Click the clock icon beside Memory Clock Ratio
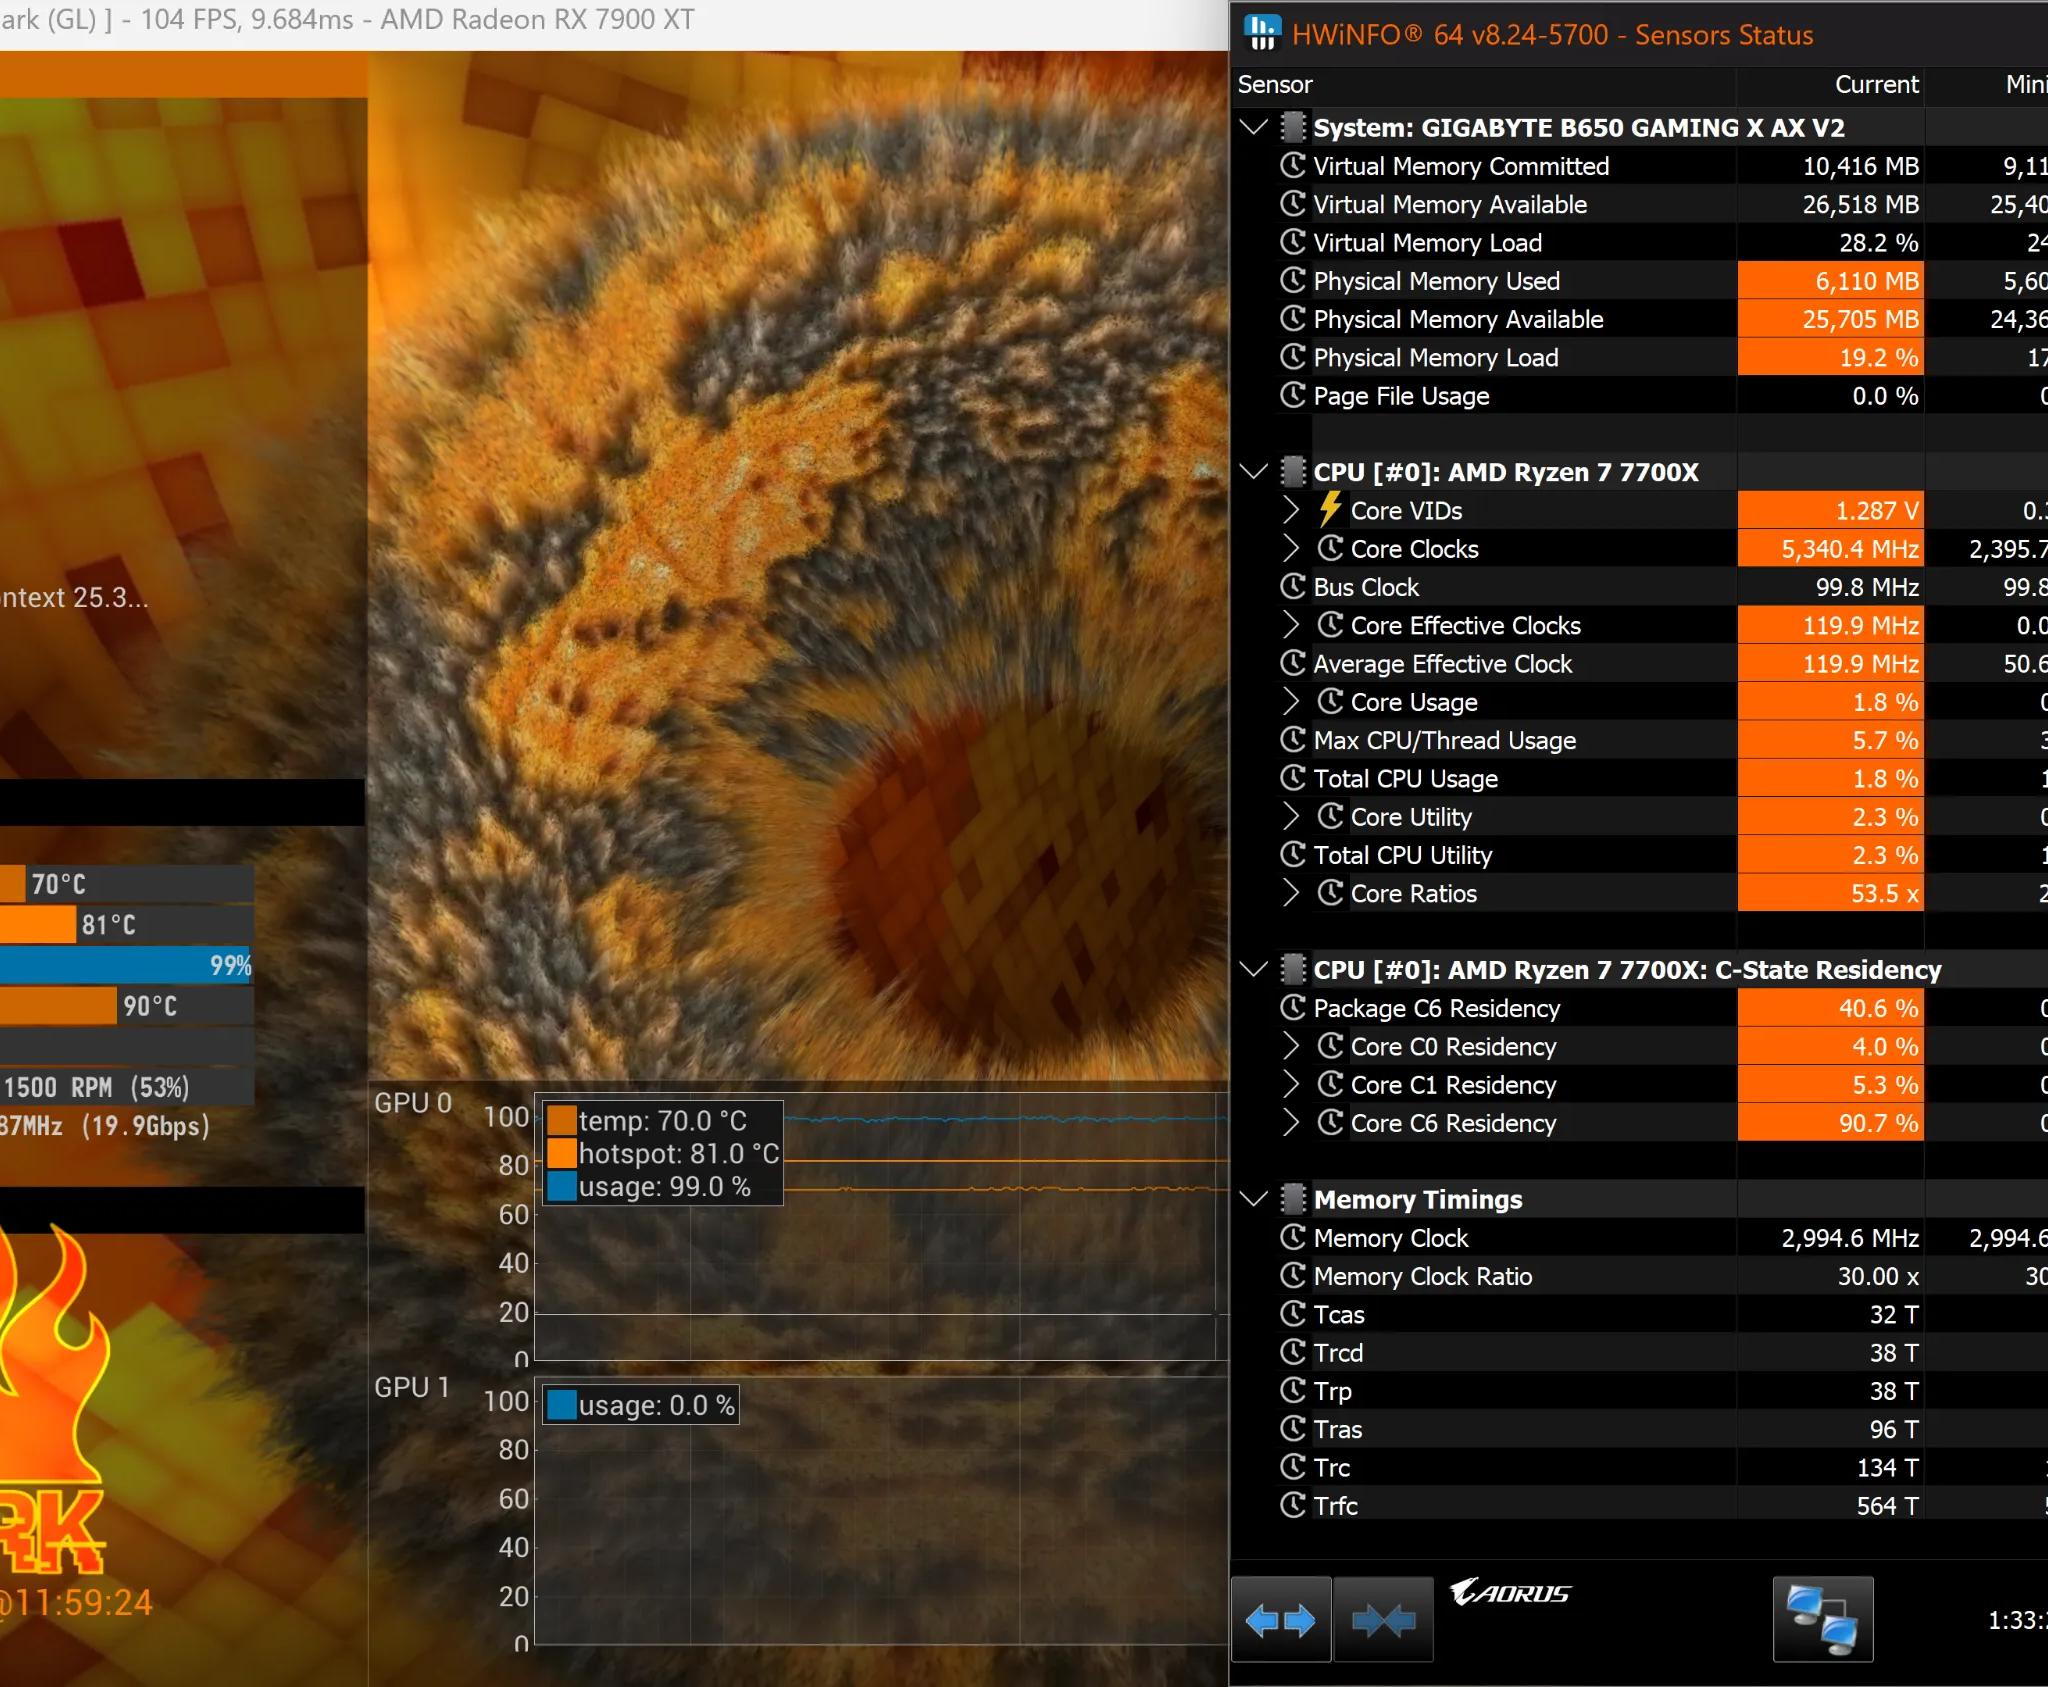The width and height of the screenshot is (2048, 1687). [1293, 1276]
